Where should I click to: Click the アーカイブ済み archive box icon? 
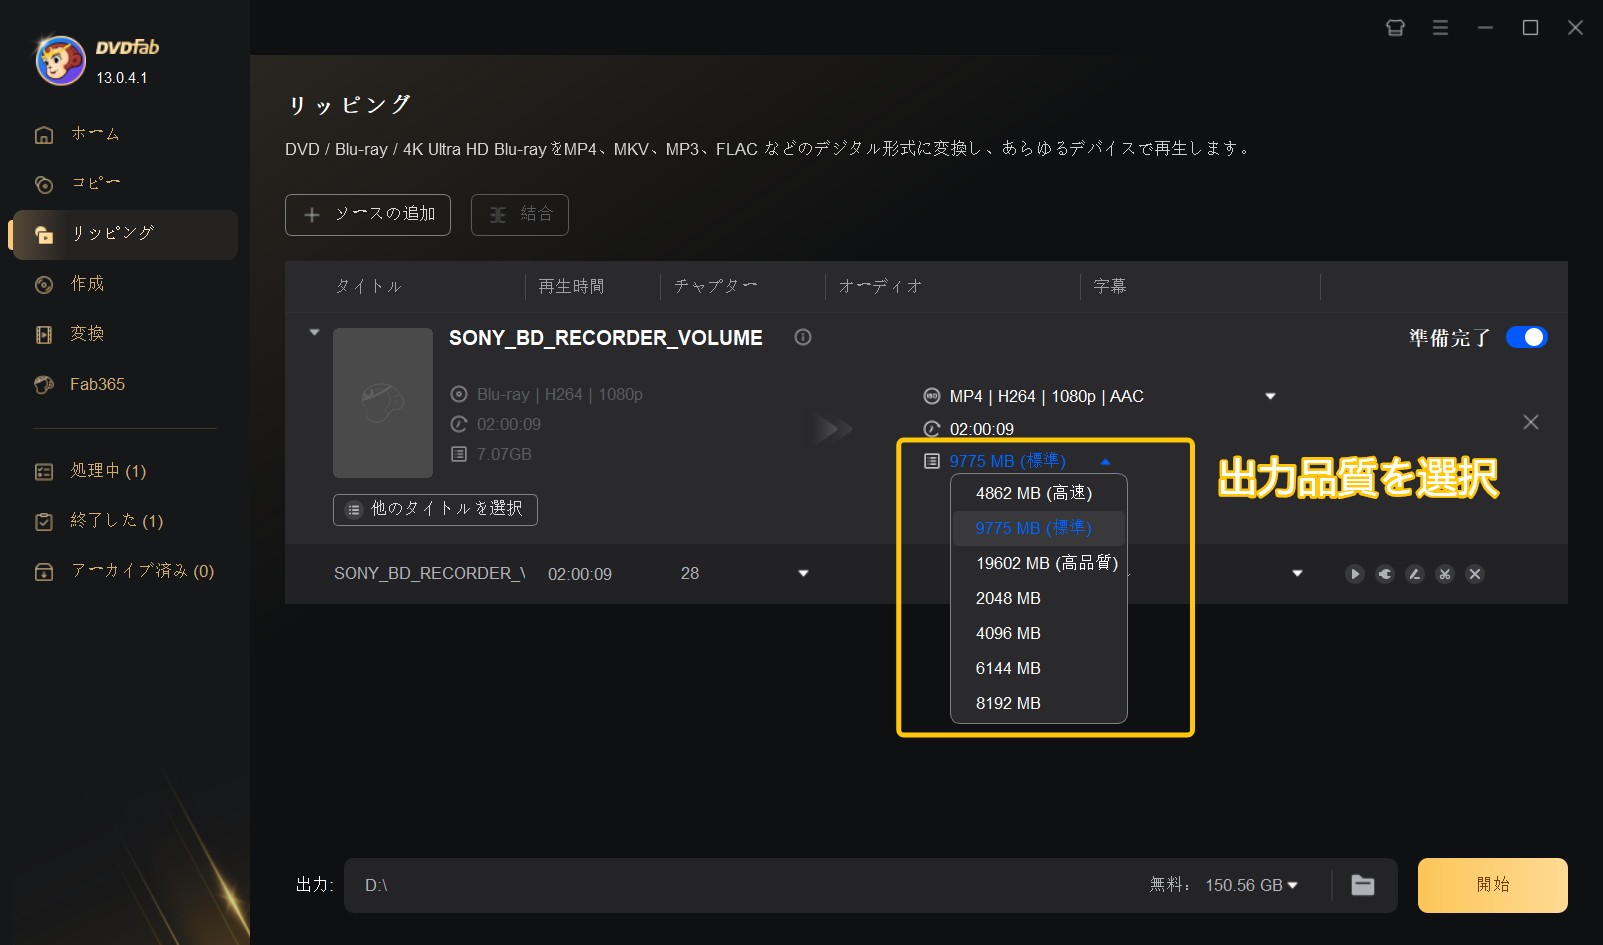click(x=44, y=572)
